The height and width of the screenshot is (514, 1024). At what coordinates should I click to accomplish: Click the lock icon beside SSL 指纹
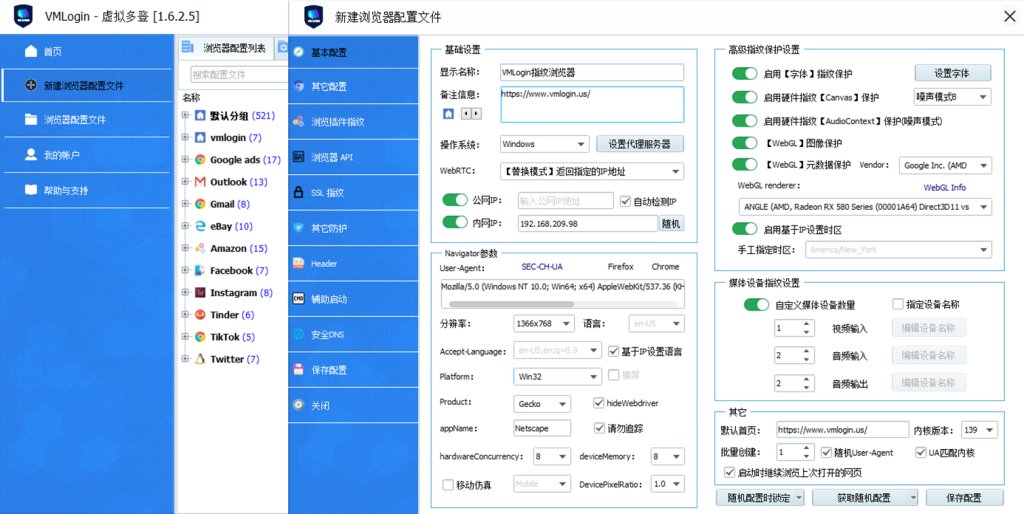(x=299, y=193)
